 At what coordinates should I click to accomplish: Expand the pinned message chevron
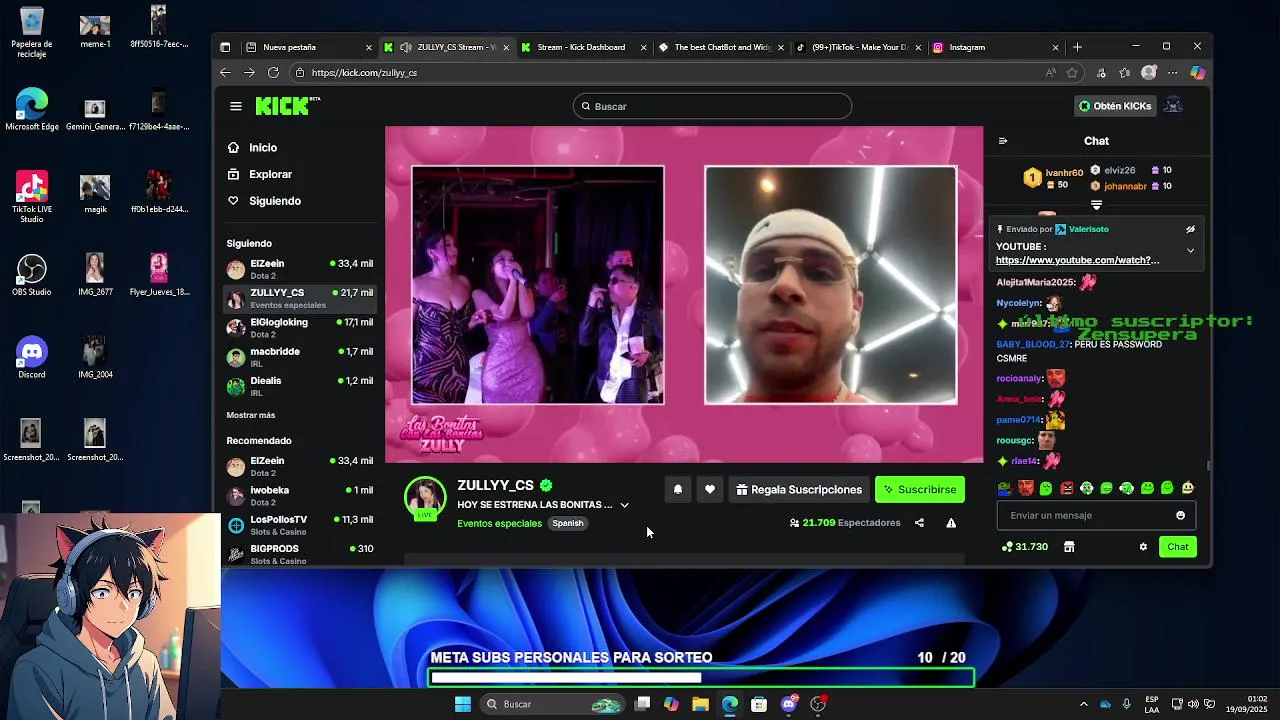(x=1190, y=250)
